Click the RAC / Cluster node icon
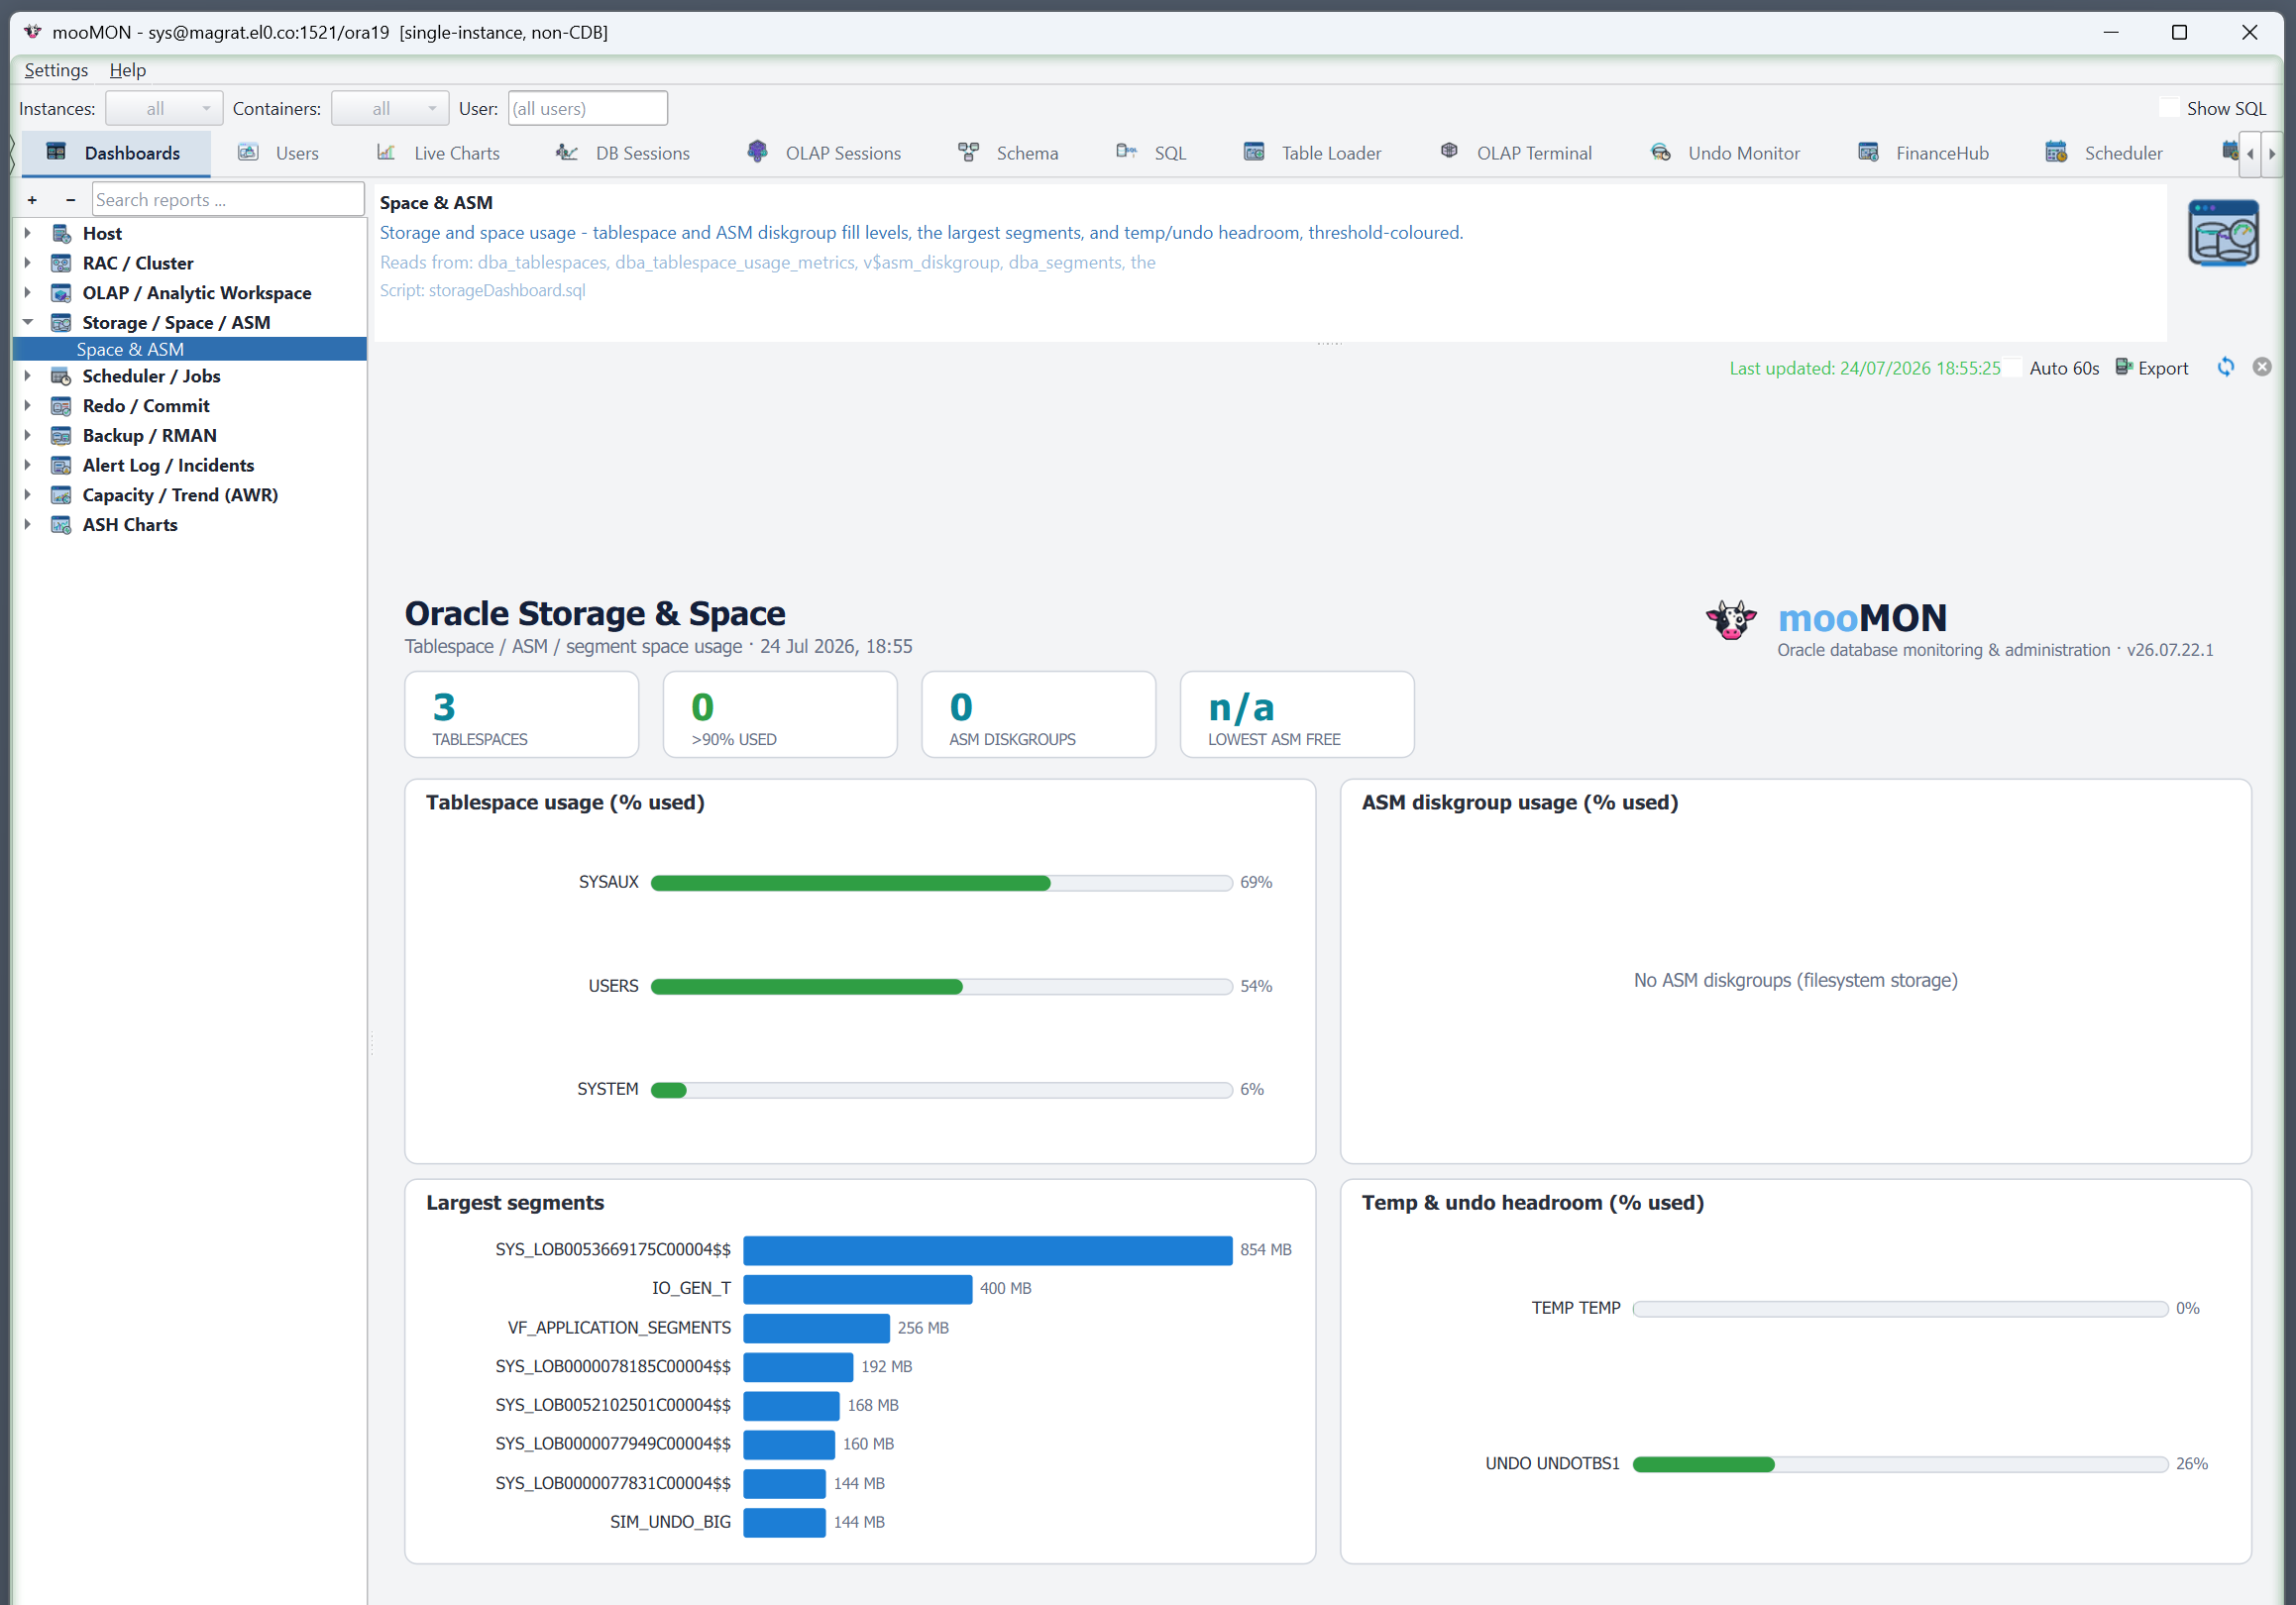 (x=61, y=263)
